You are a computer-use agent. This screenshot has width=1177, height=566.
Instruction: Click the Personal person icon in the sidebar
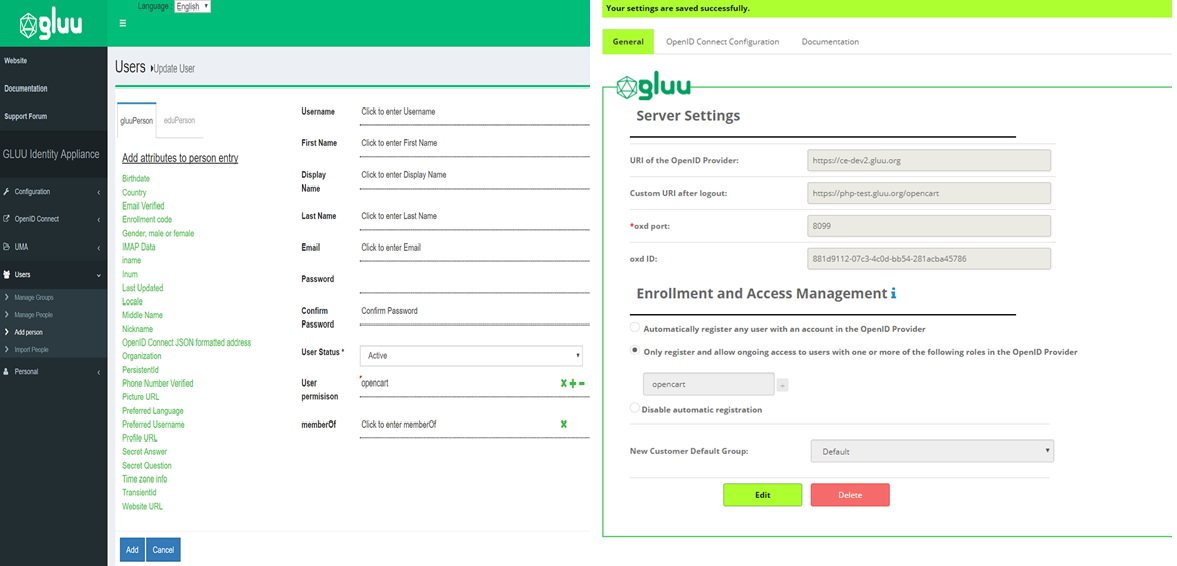coord(7,372)
